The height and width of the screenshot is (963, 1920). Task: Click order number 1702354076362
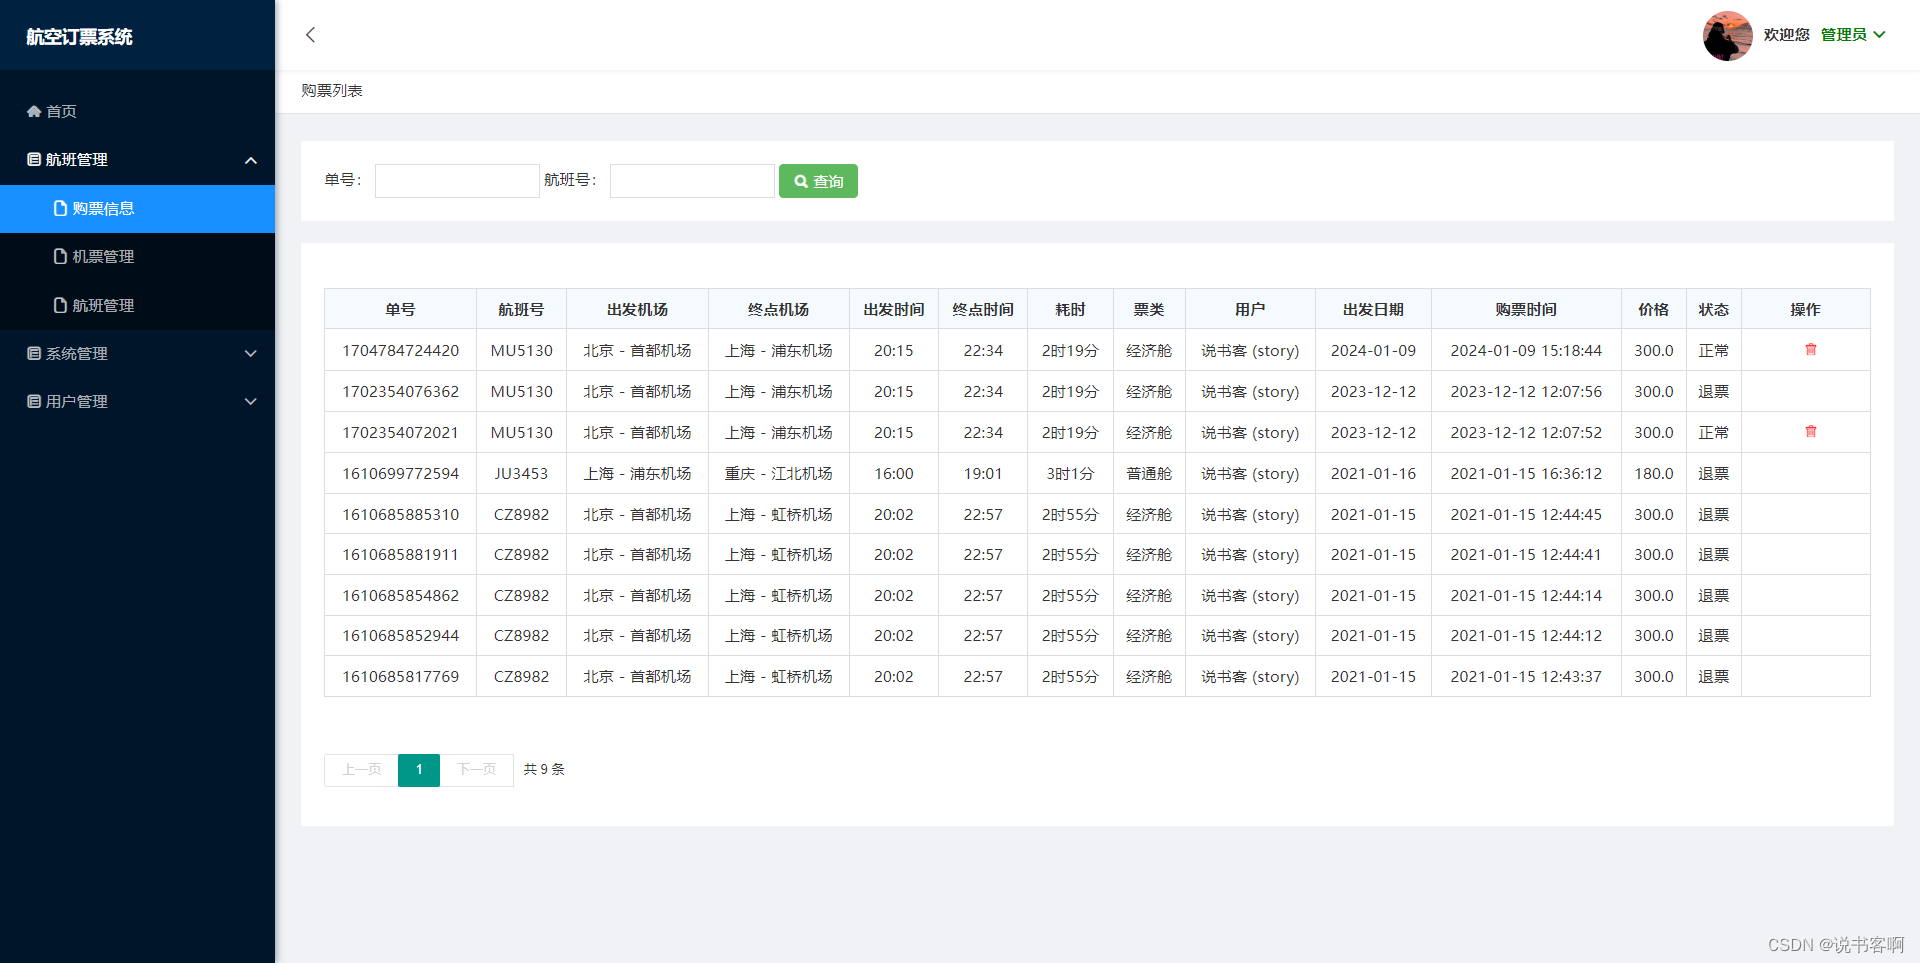(x=401, y=392)
